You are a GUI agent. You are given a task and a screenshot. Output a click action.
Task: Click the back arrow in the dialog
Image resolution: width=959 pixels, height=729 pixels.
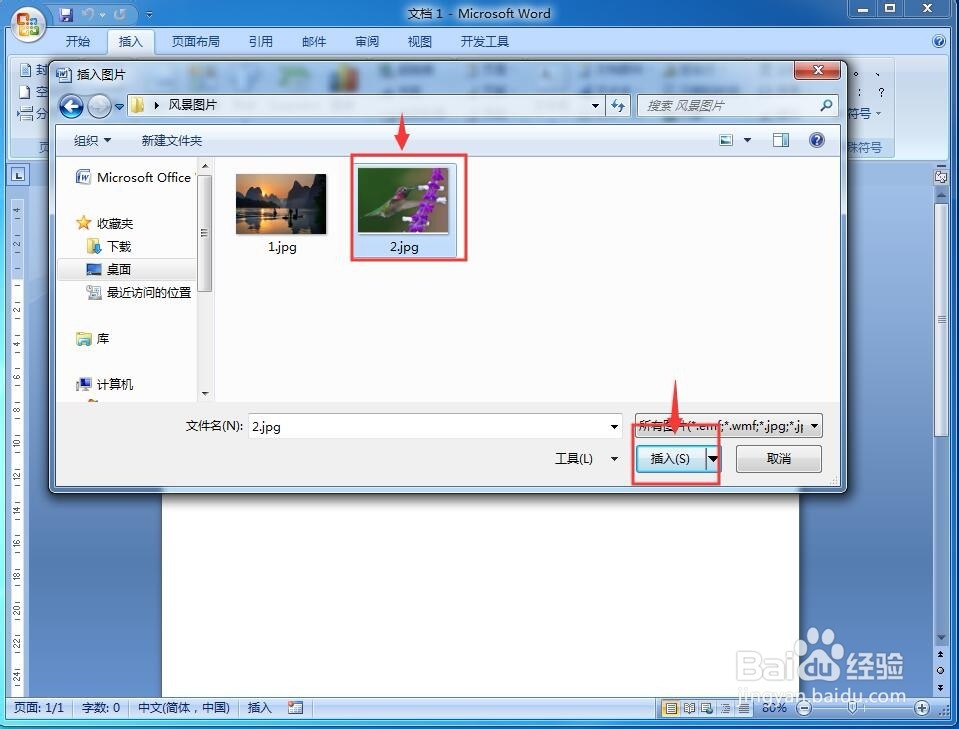72,106
